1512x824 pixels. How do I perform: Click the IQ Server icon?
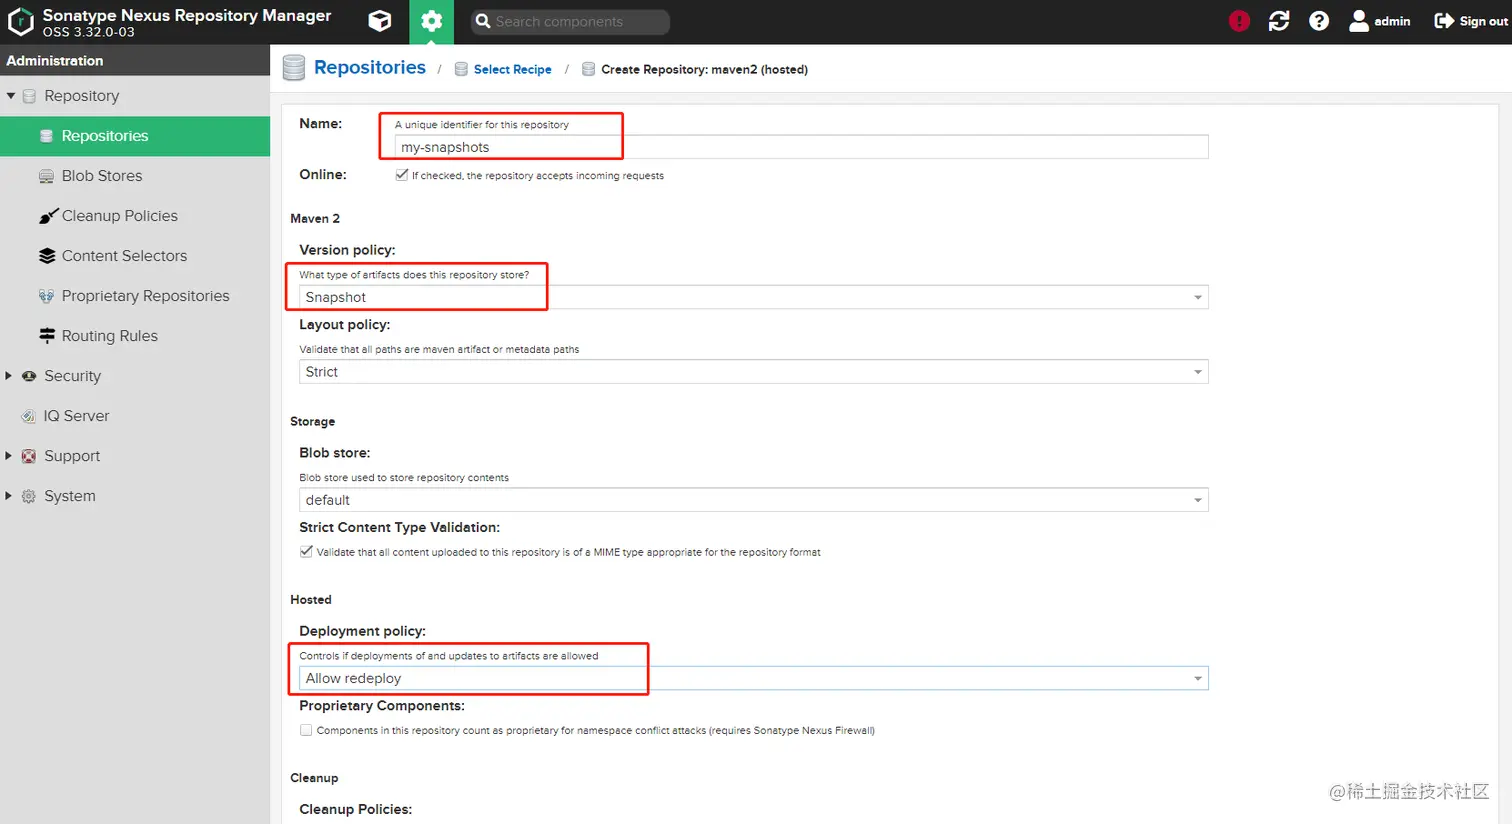(29, 416)
